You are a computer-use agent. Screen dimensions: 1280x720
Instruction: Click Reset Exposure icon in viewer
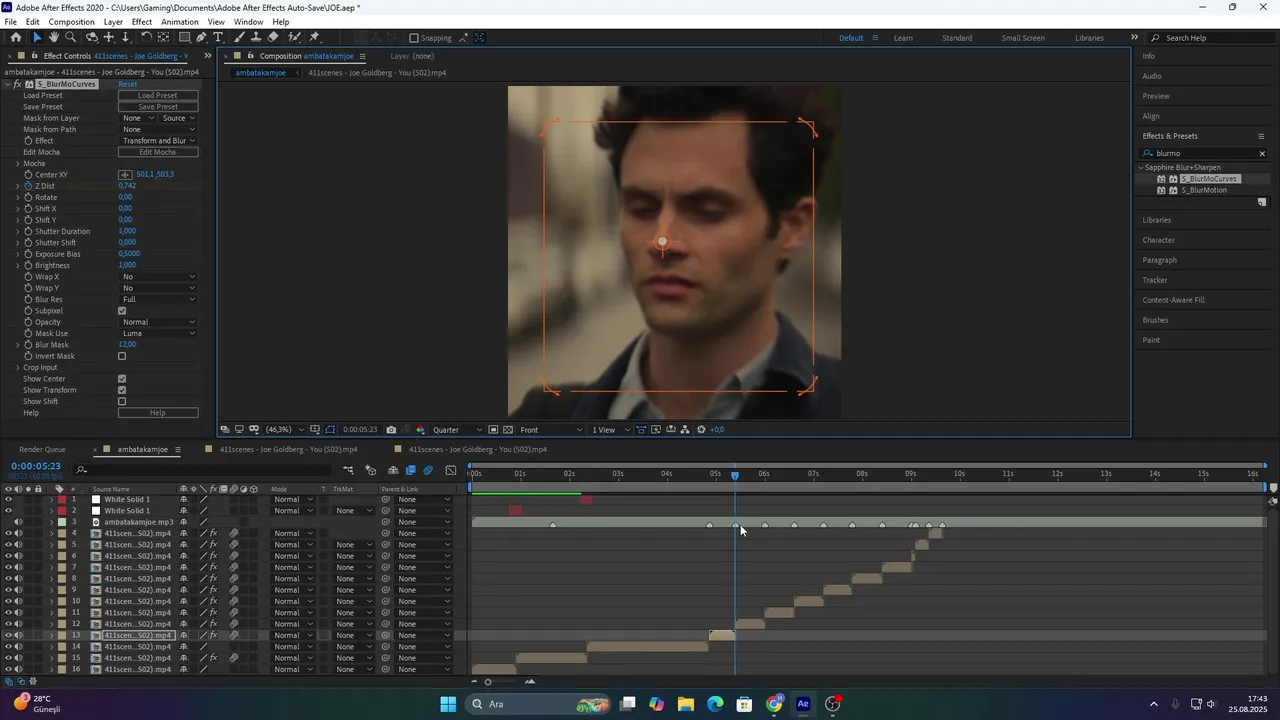click(x=701, y=430)
